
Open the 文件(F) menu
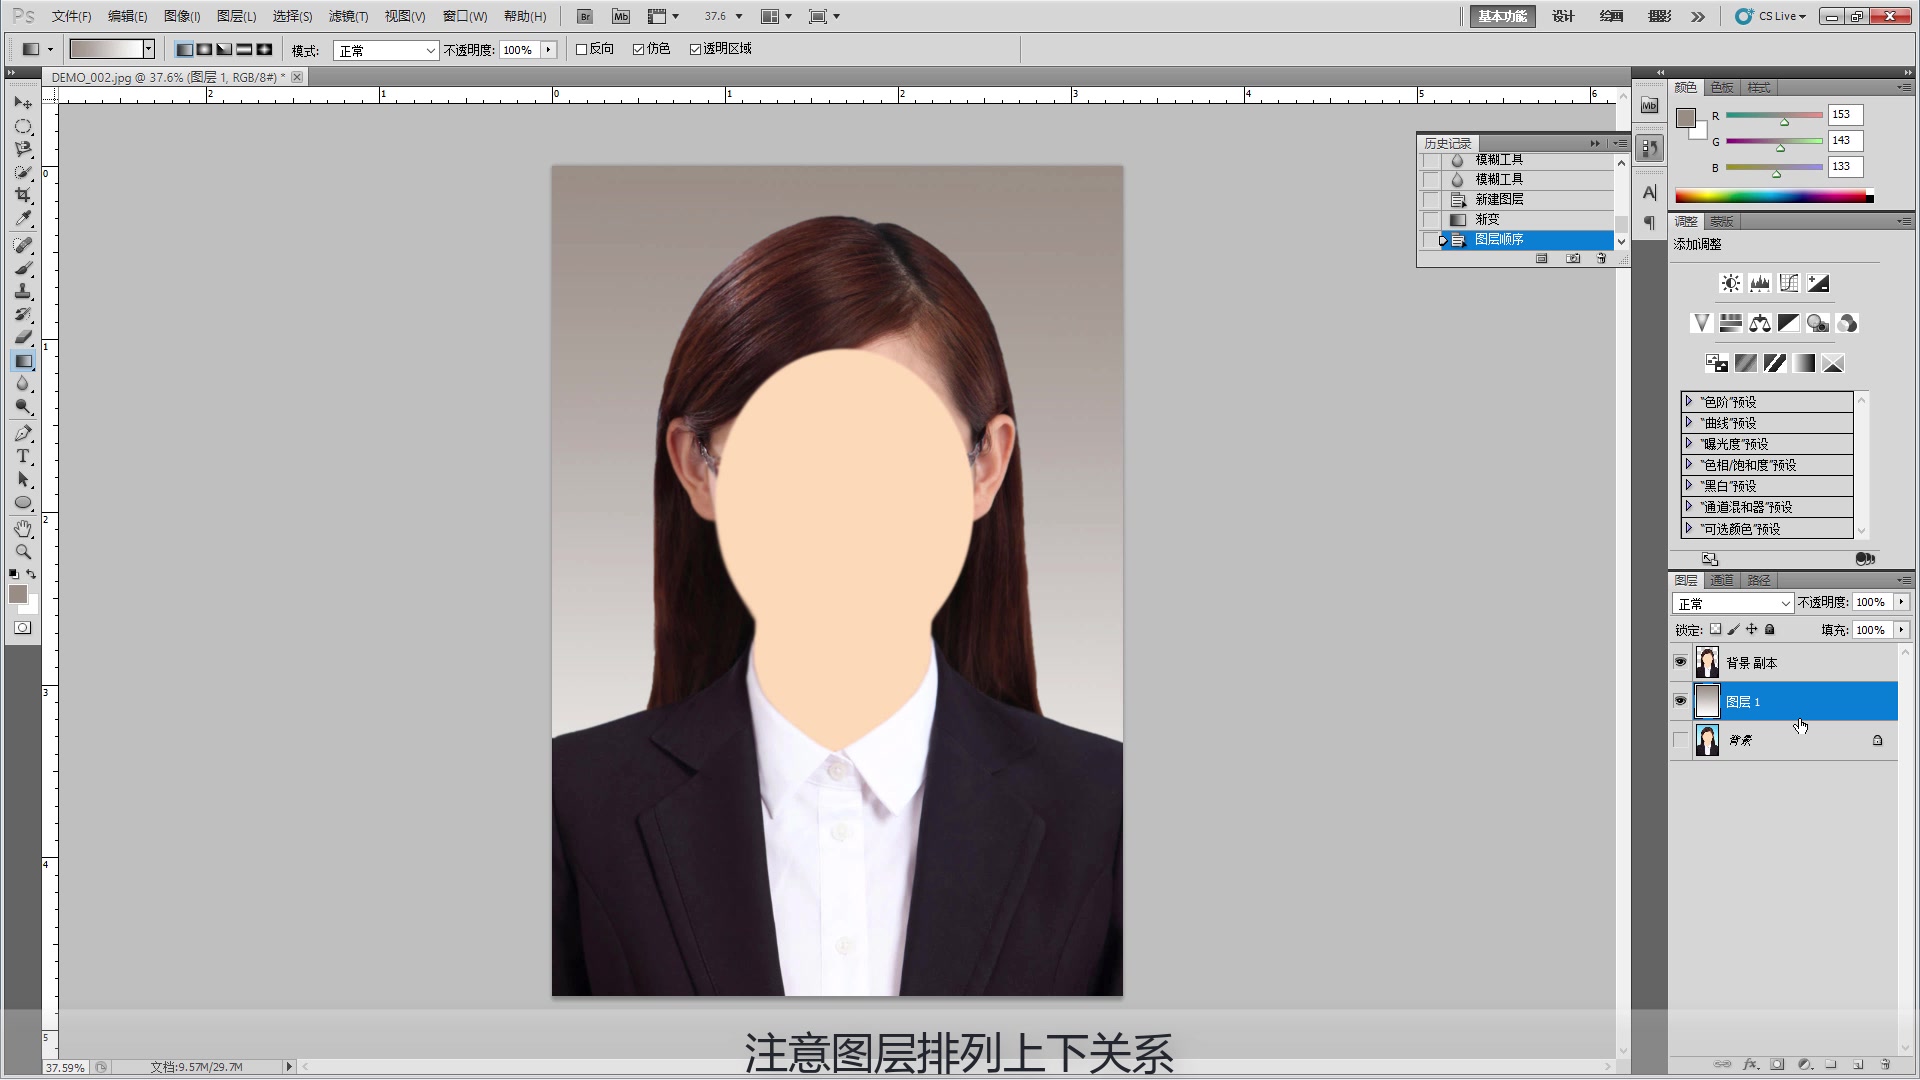pos(71,16)
